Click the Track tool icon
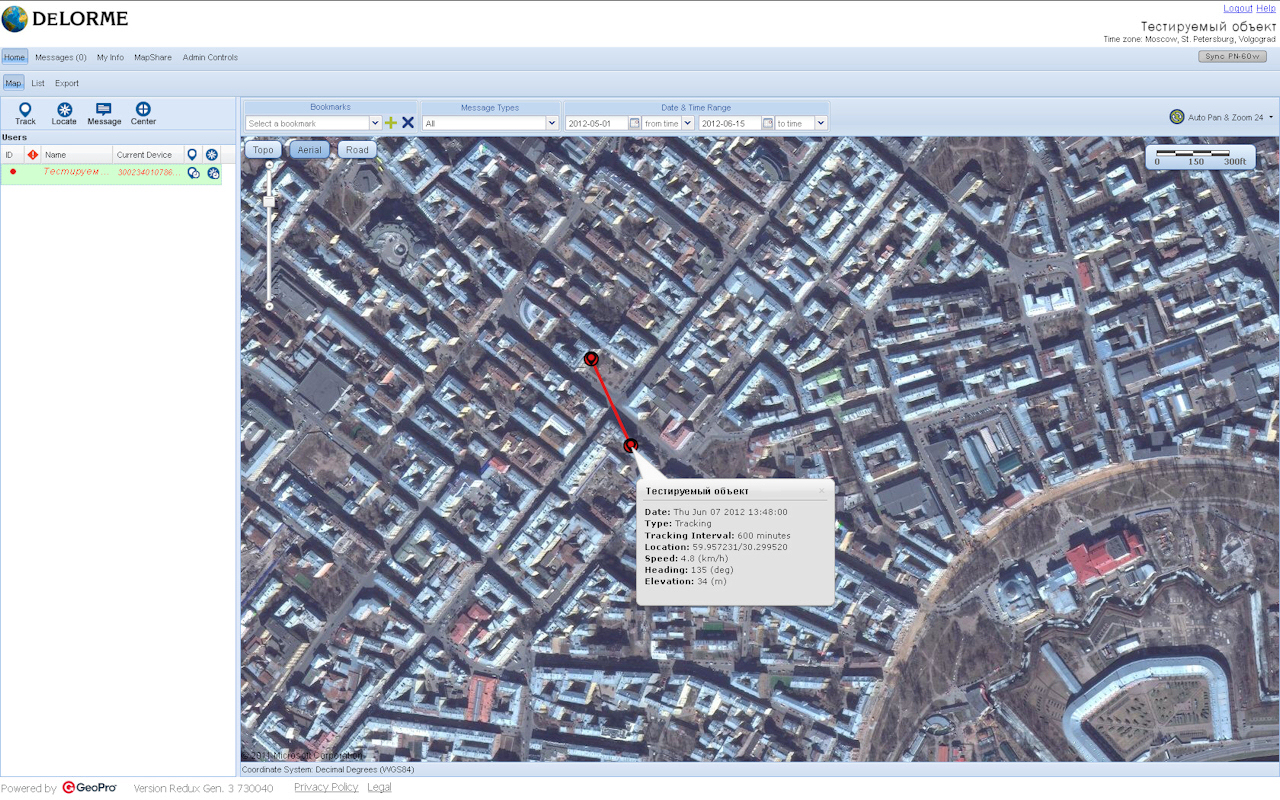1280x800 pixels. (25, 109)
